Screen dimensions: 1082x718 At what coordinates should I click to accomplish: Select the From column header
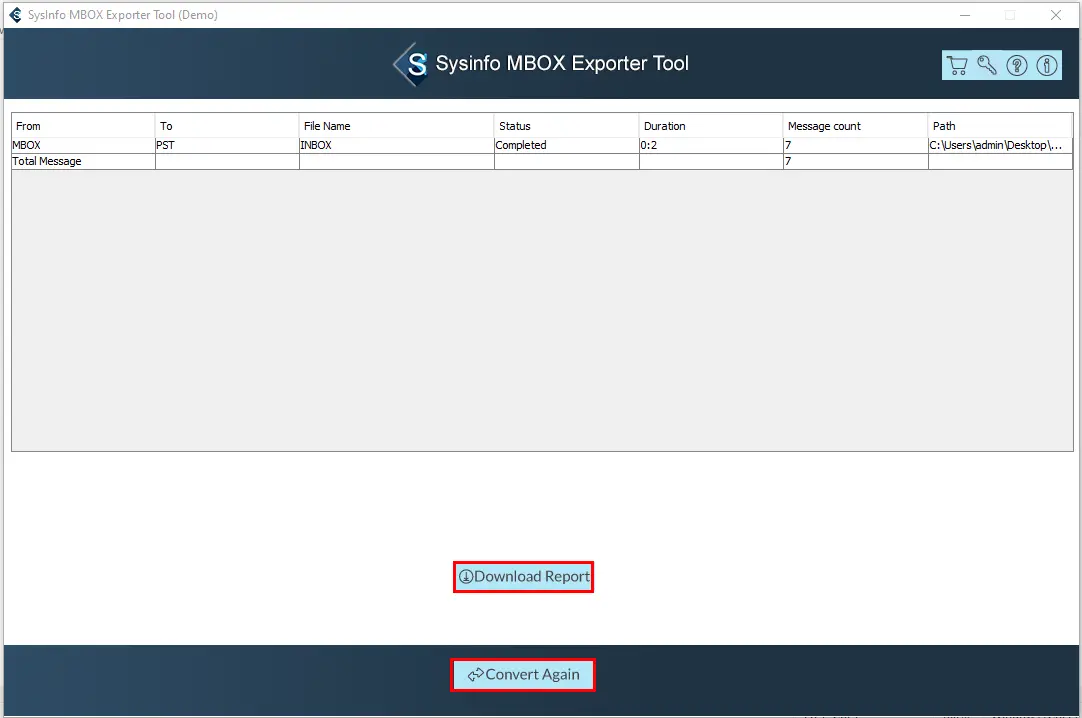pos(83,126)
